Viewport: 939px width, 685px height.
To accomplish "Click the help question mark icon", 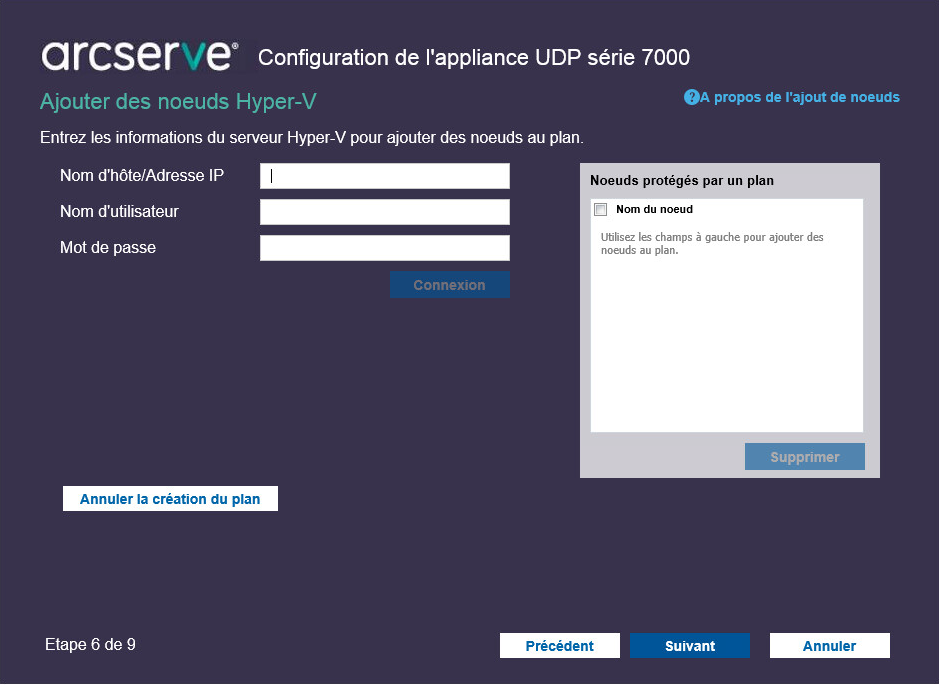I will [691, 97].
